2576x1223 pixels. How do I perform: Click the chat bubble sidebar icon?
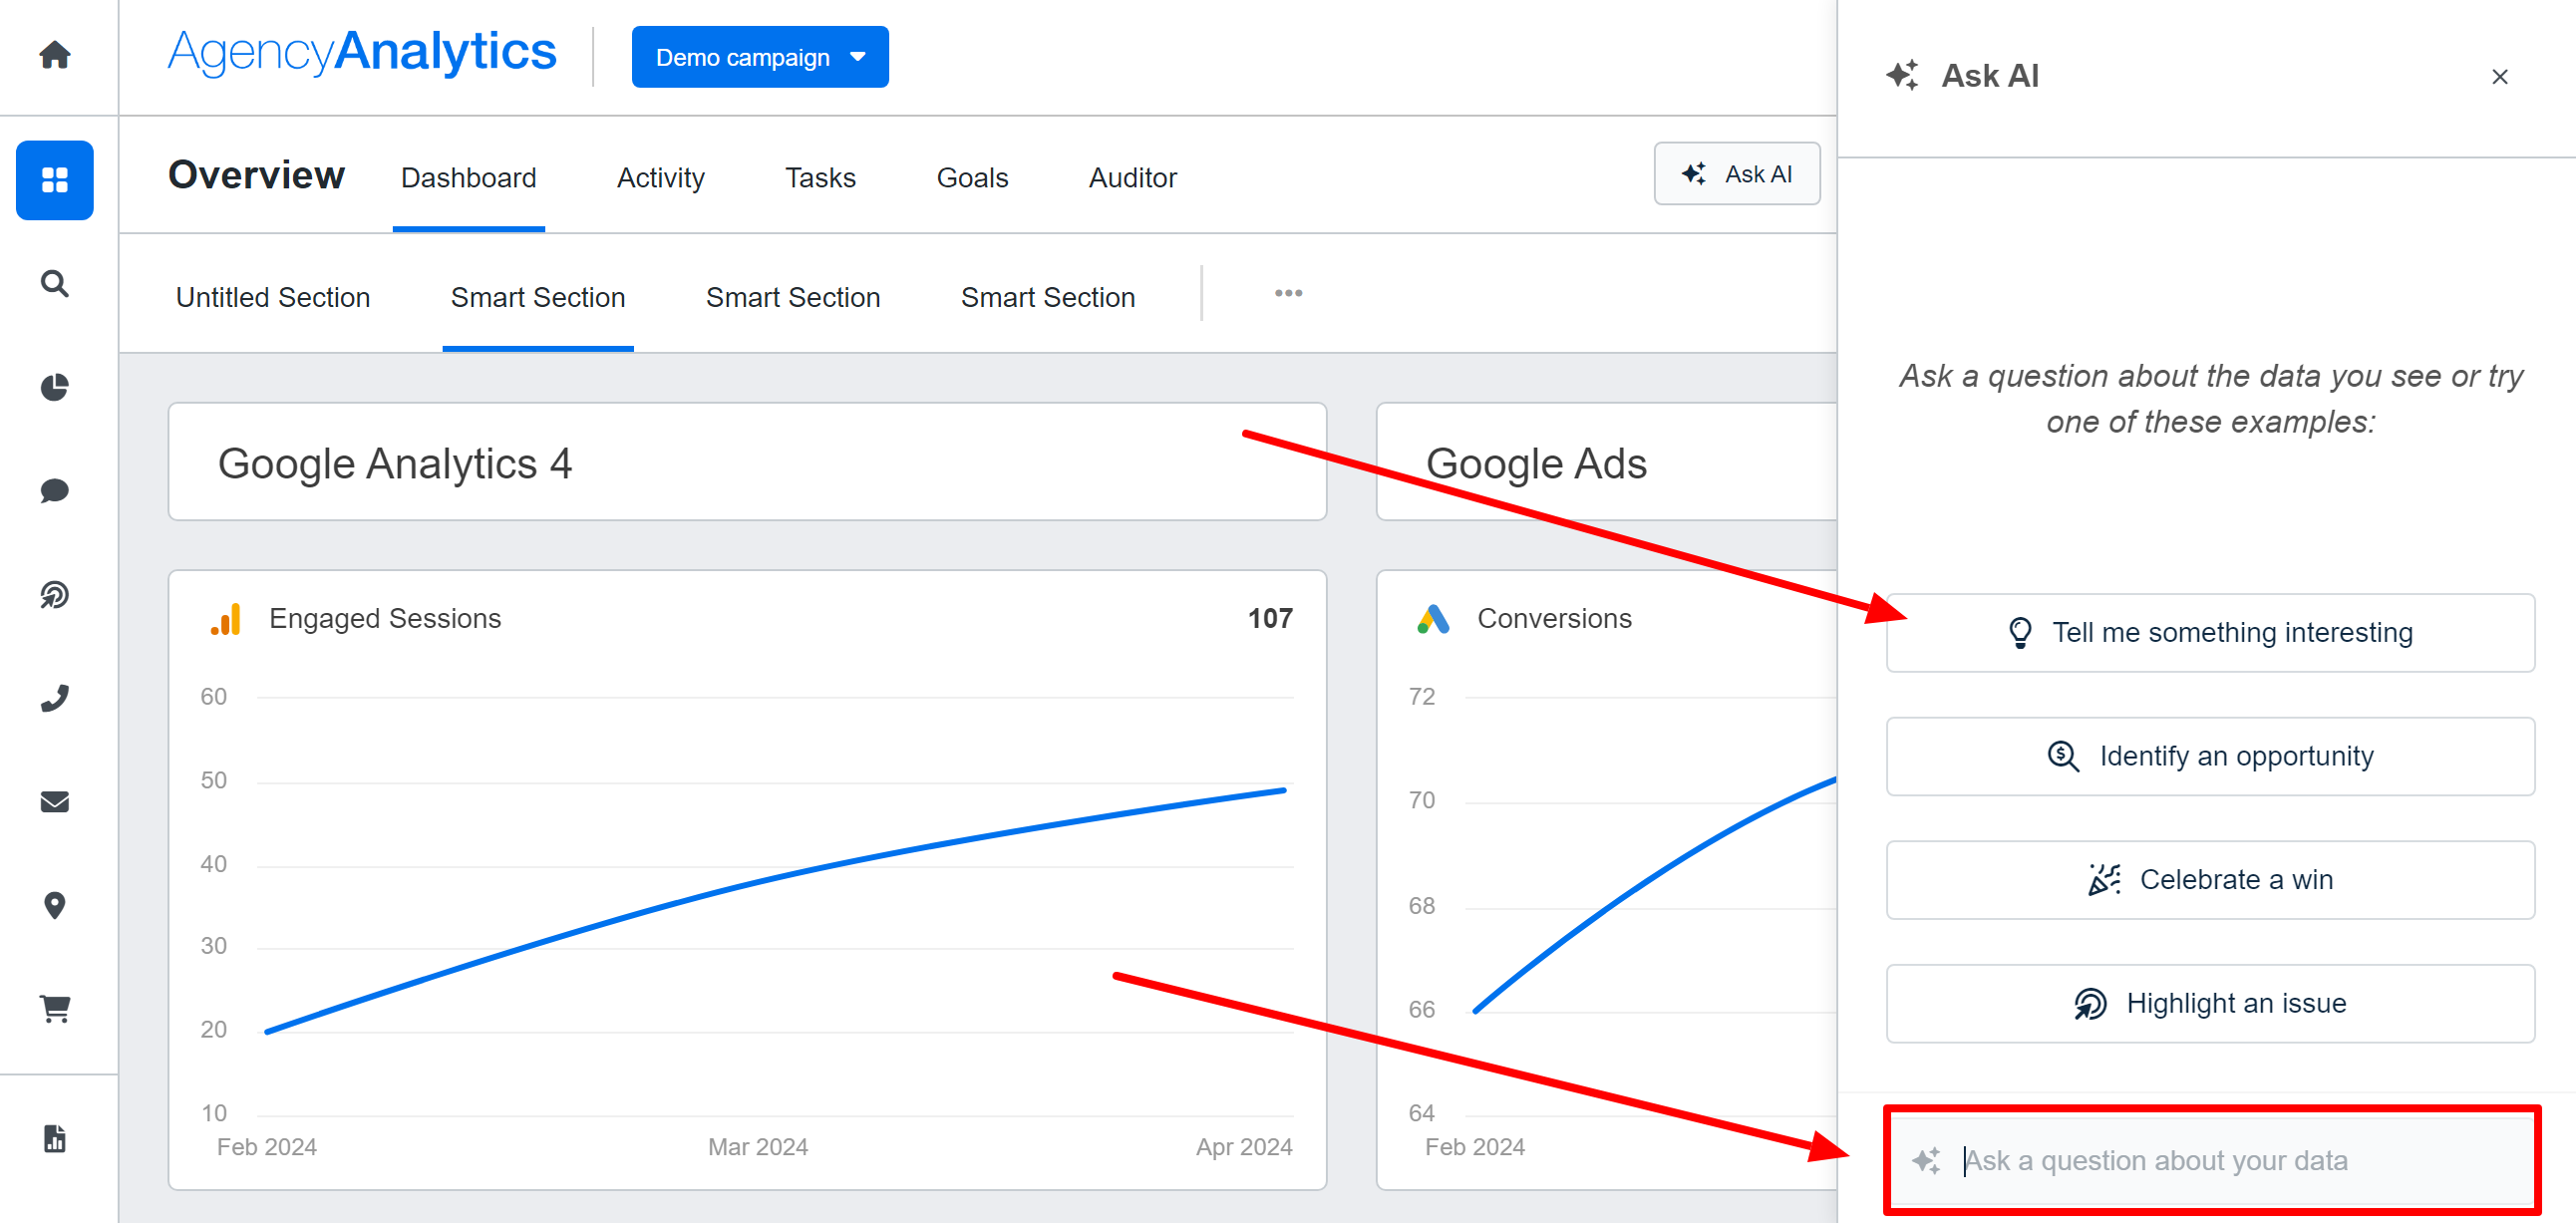coord(55,491)
